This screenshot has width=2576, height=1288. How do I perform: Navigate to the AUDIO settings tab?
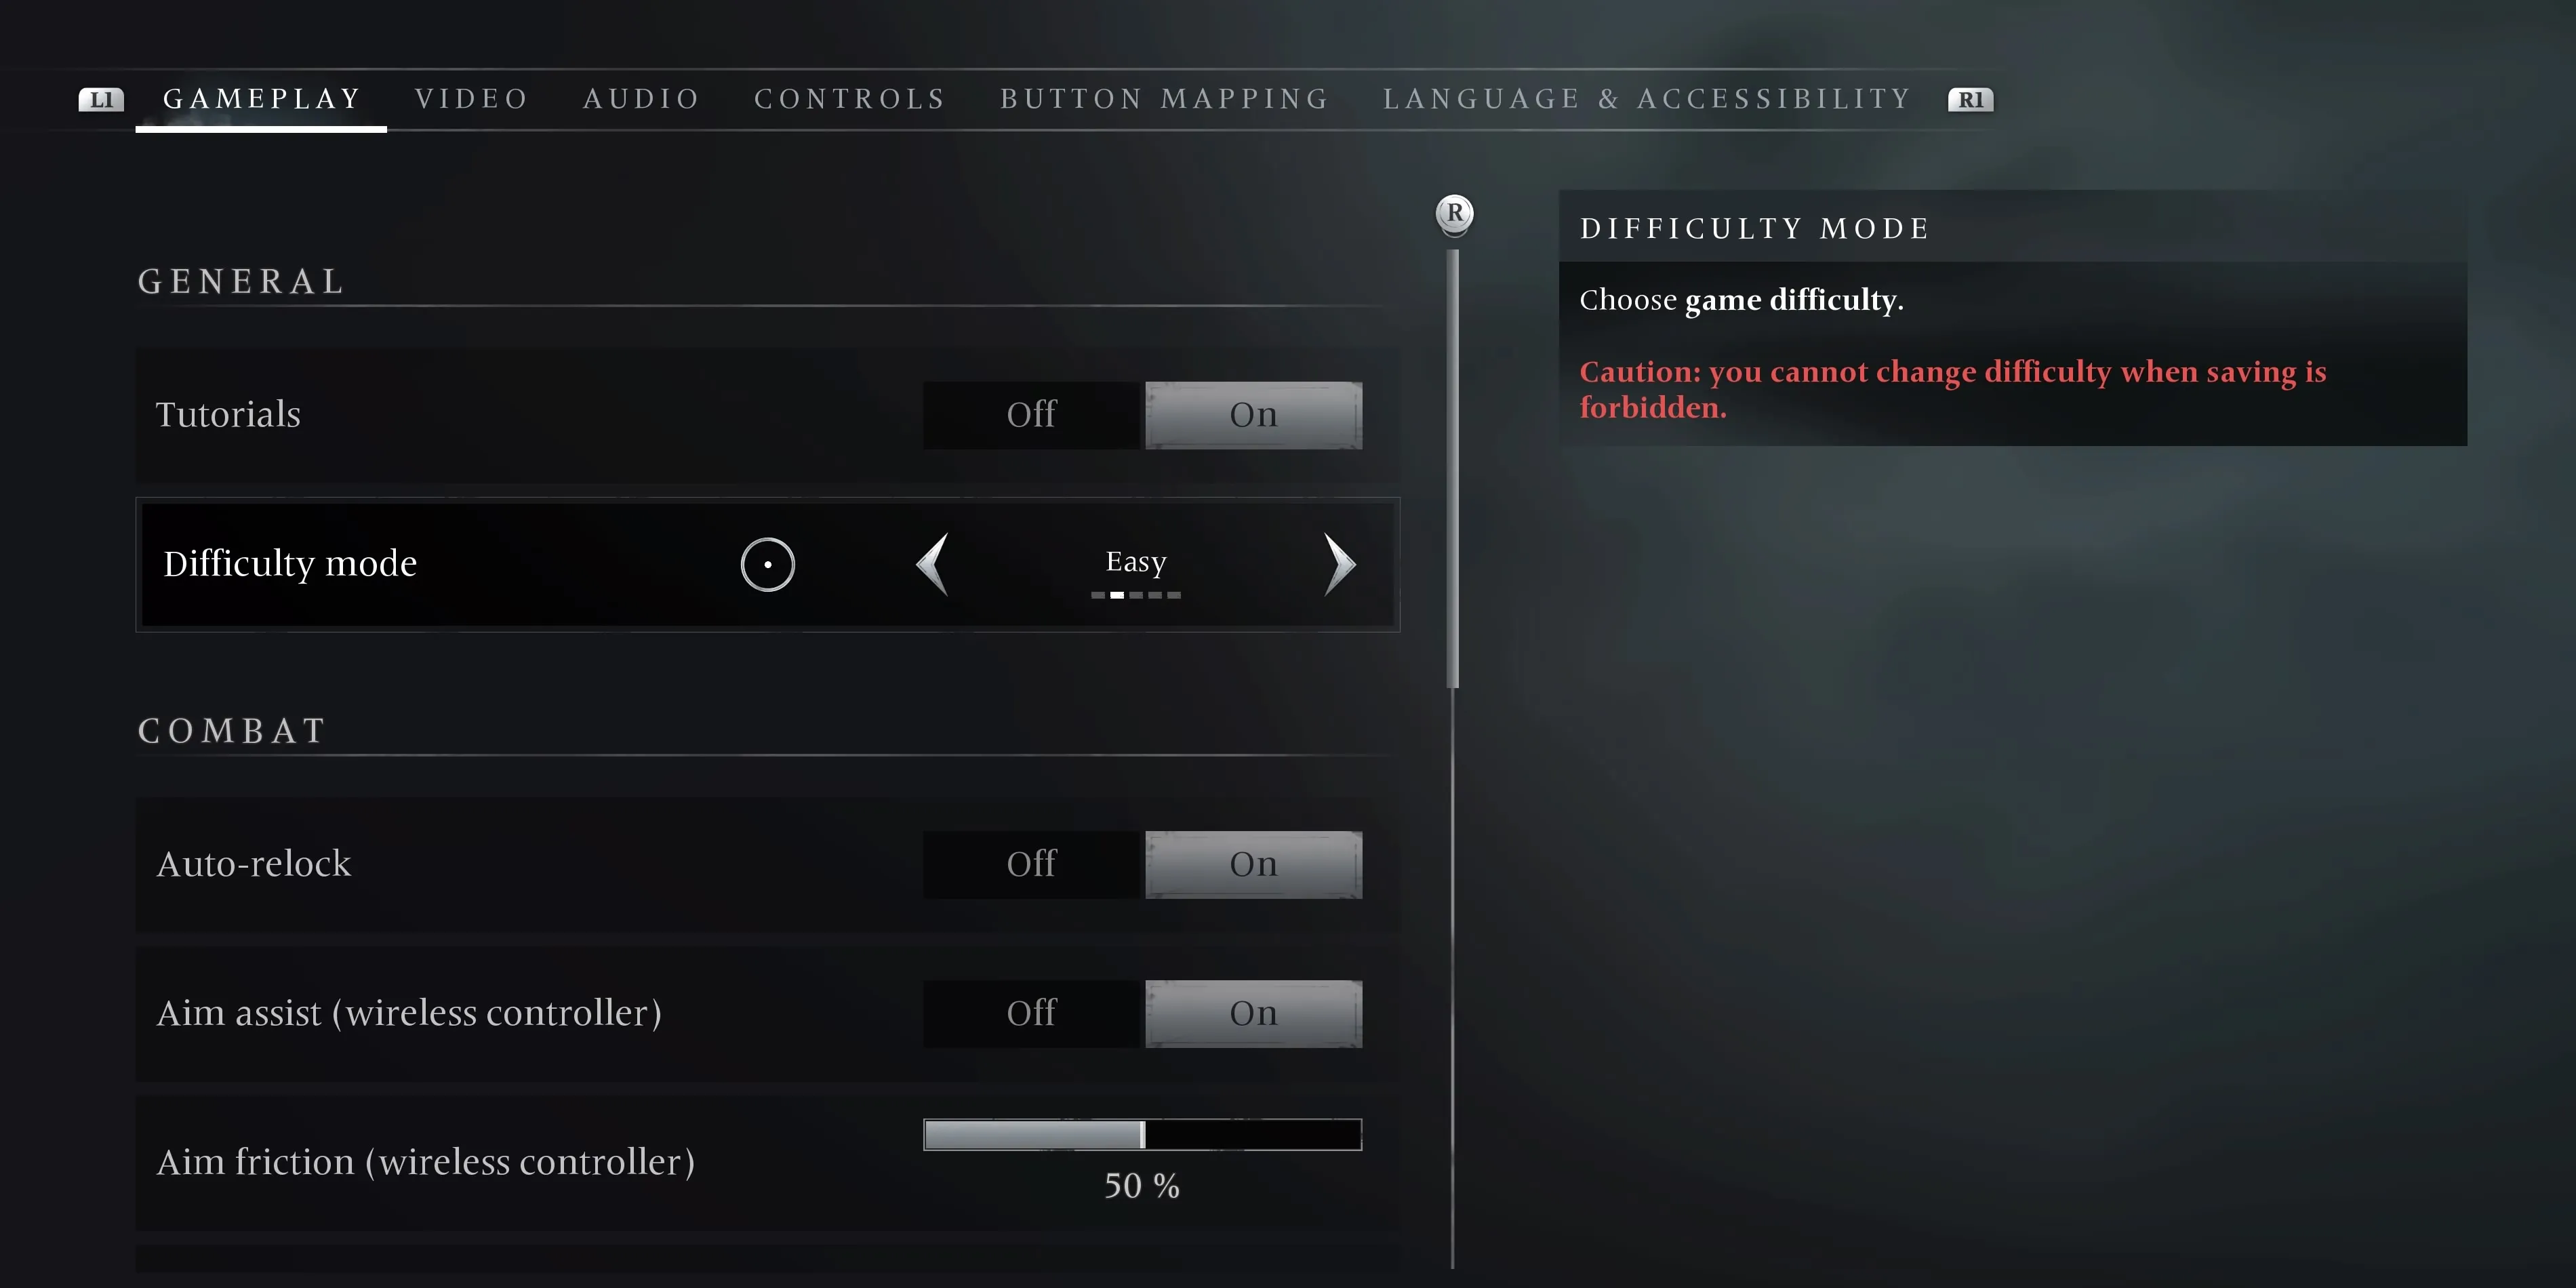pos(643,98)
